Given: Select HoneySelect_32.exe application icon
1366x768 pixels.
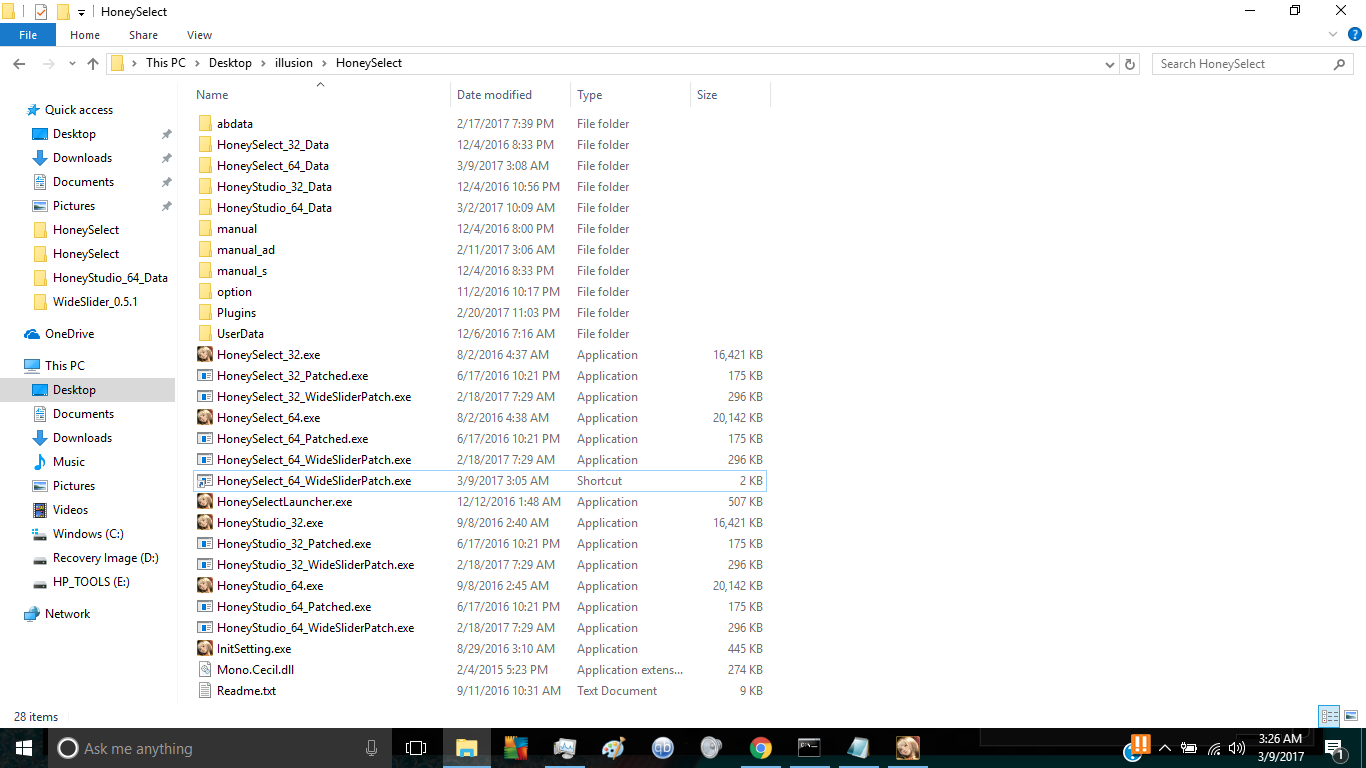Looking at the screenshot, I should (205, 355).
